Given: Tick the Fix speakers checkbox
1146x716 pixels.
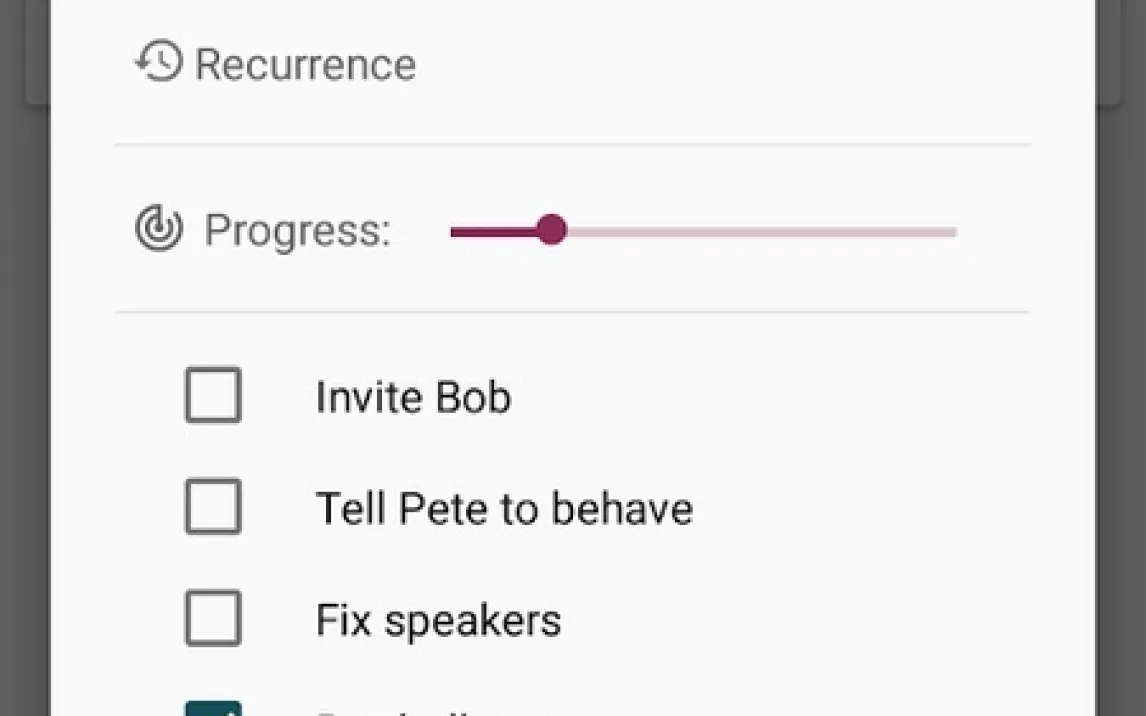Looking at the screenshot, I should click(x=213, y=619).
